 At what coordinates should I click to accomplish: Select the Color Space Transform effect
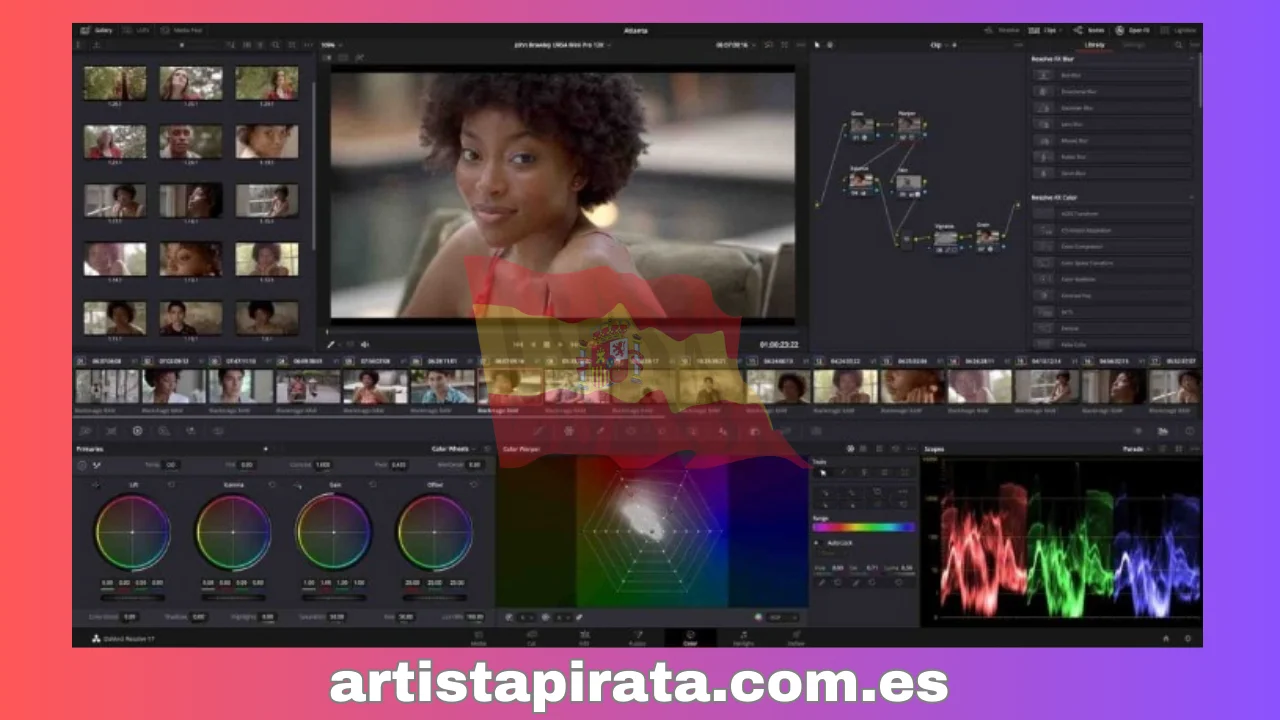(x=1112, y=263)
